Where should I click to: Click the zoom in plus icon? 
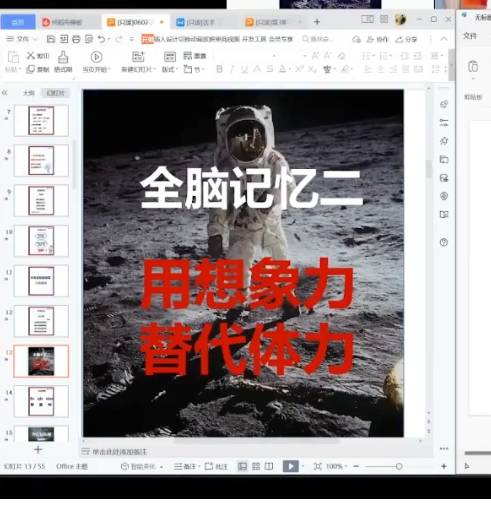coord(444,466)
